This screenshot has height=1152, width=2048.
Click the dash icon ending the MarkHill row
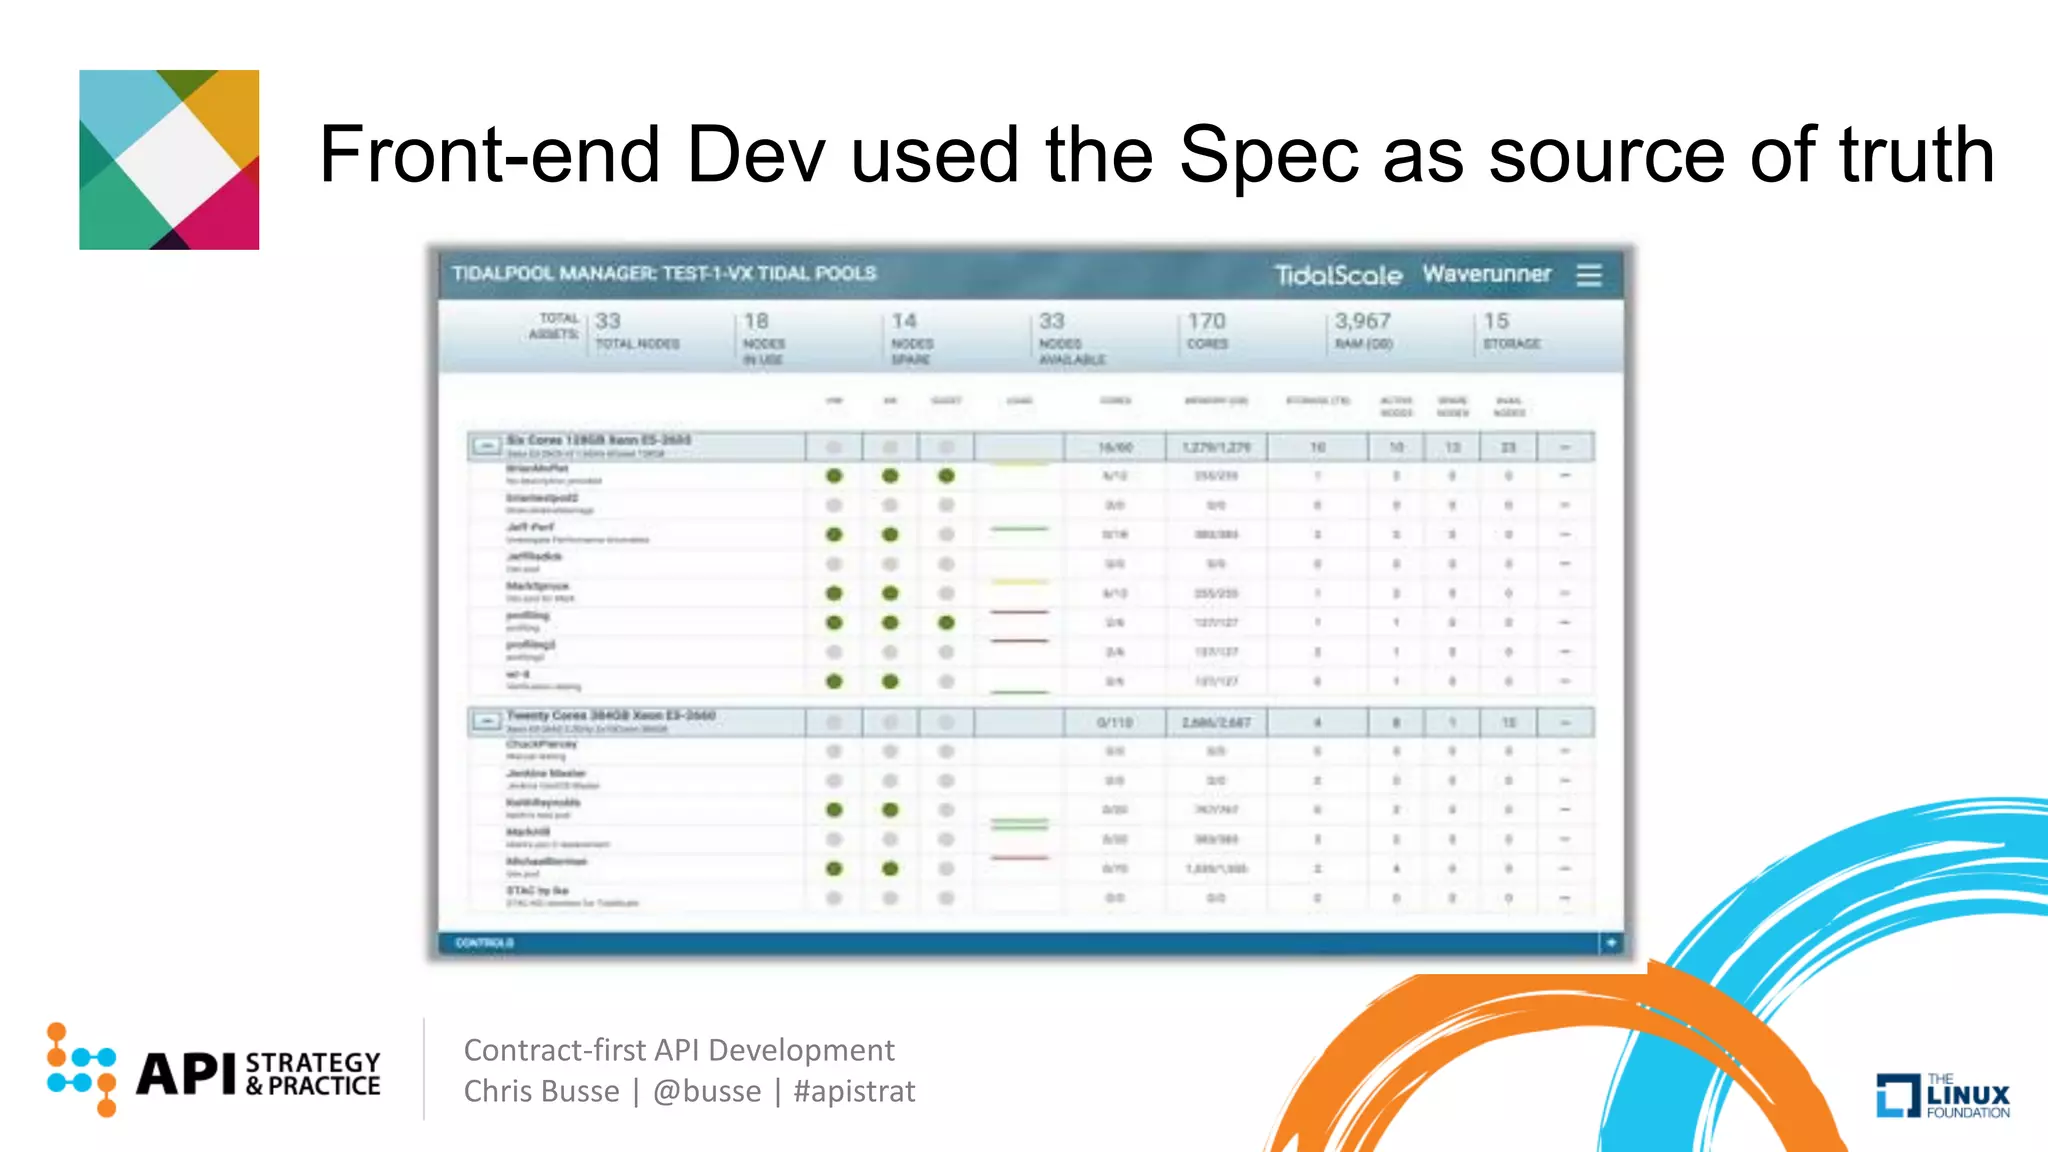point(1565,839)
